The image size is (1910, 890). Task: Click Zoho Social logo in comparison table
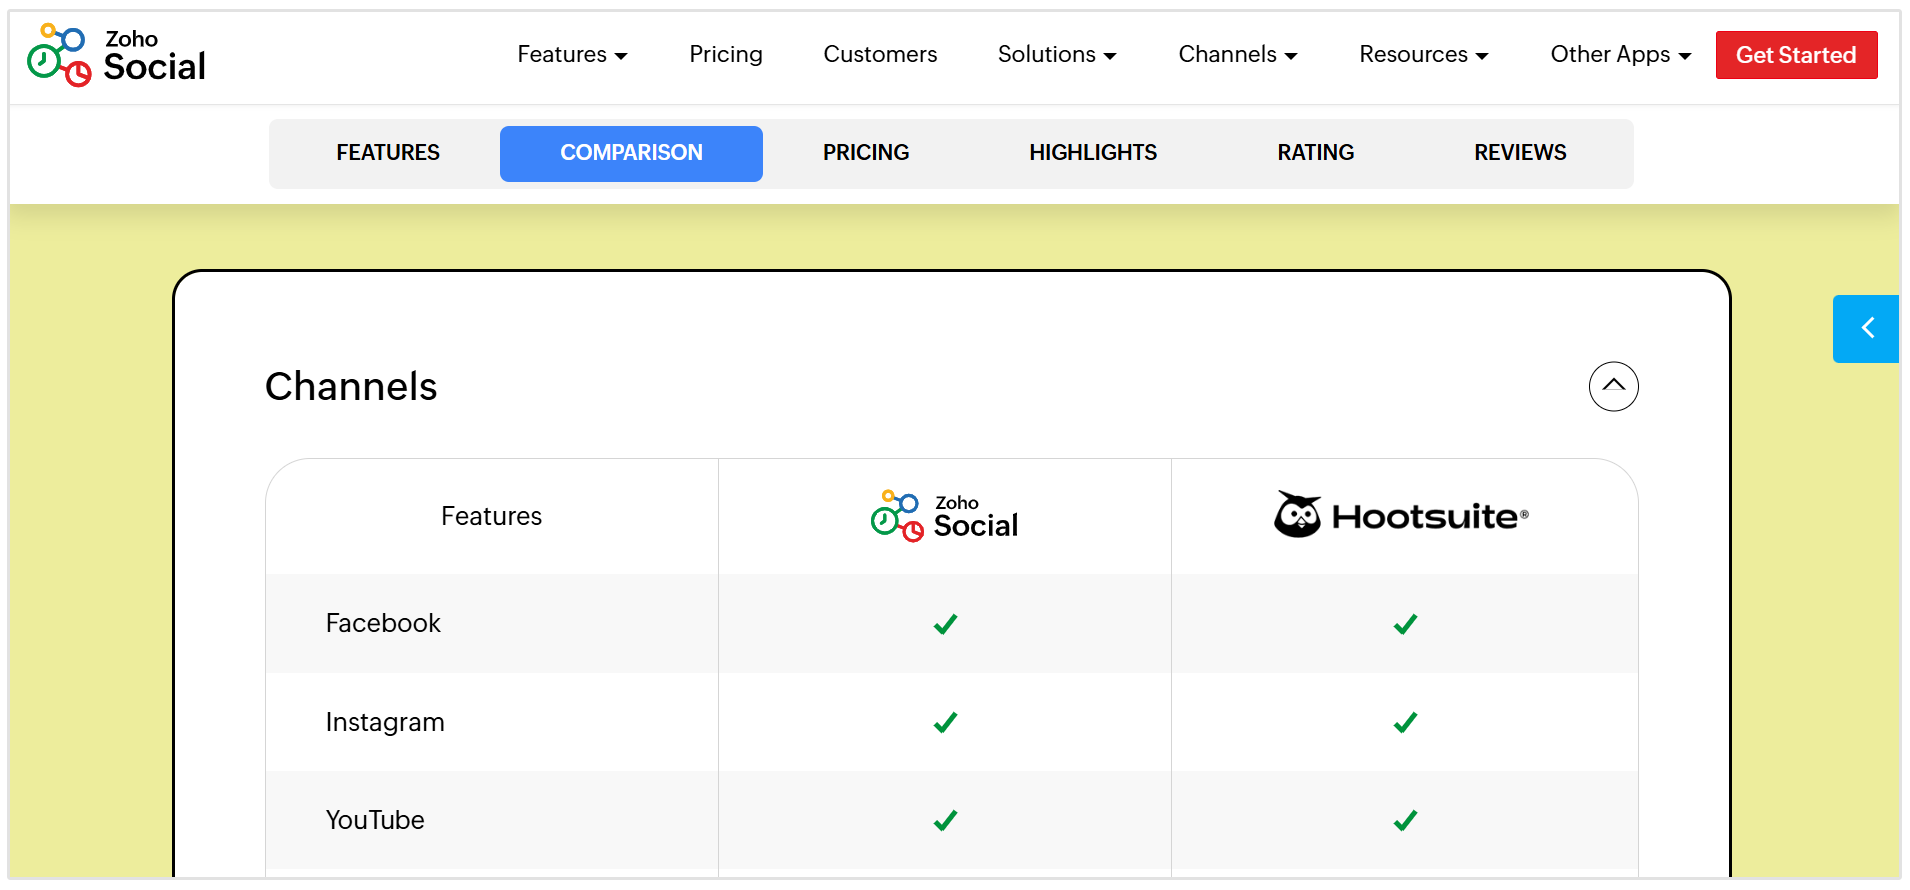coord(944,516)
